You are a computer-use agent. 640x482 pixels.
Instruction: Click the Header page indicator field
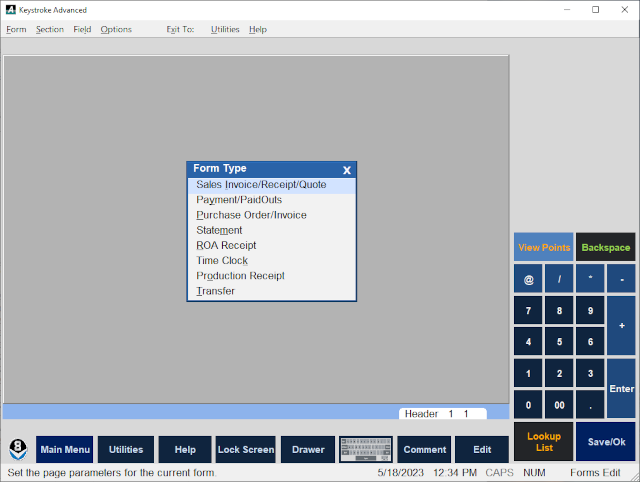tap(442, 413)
